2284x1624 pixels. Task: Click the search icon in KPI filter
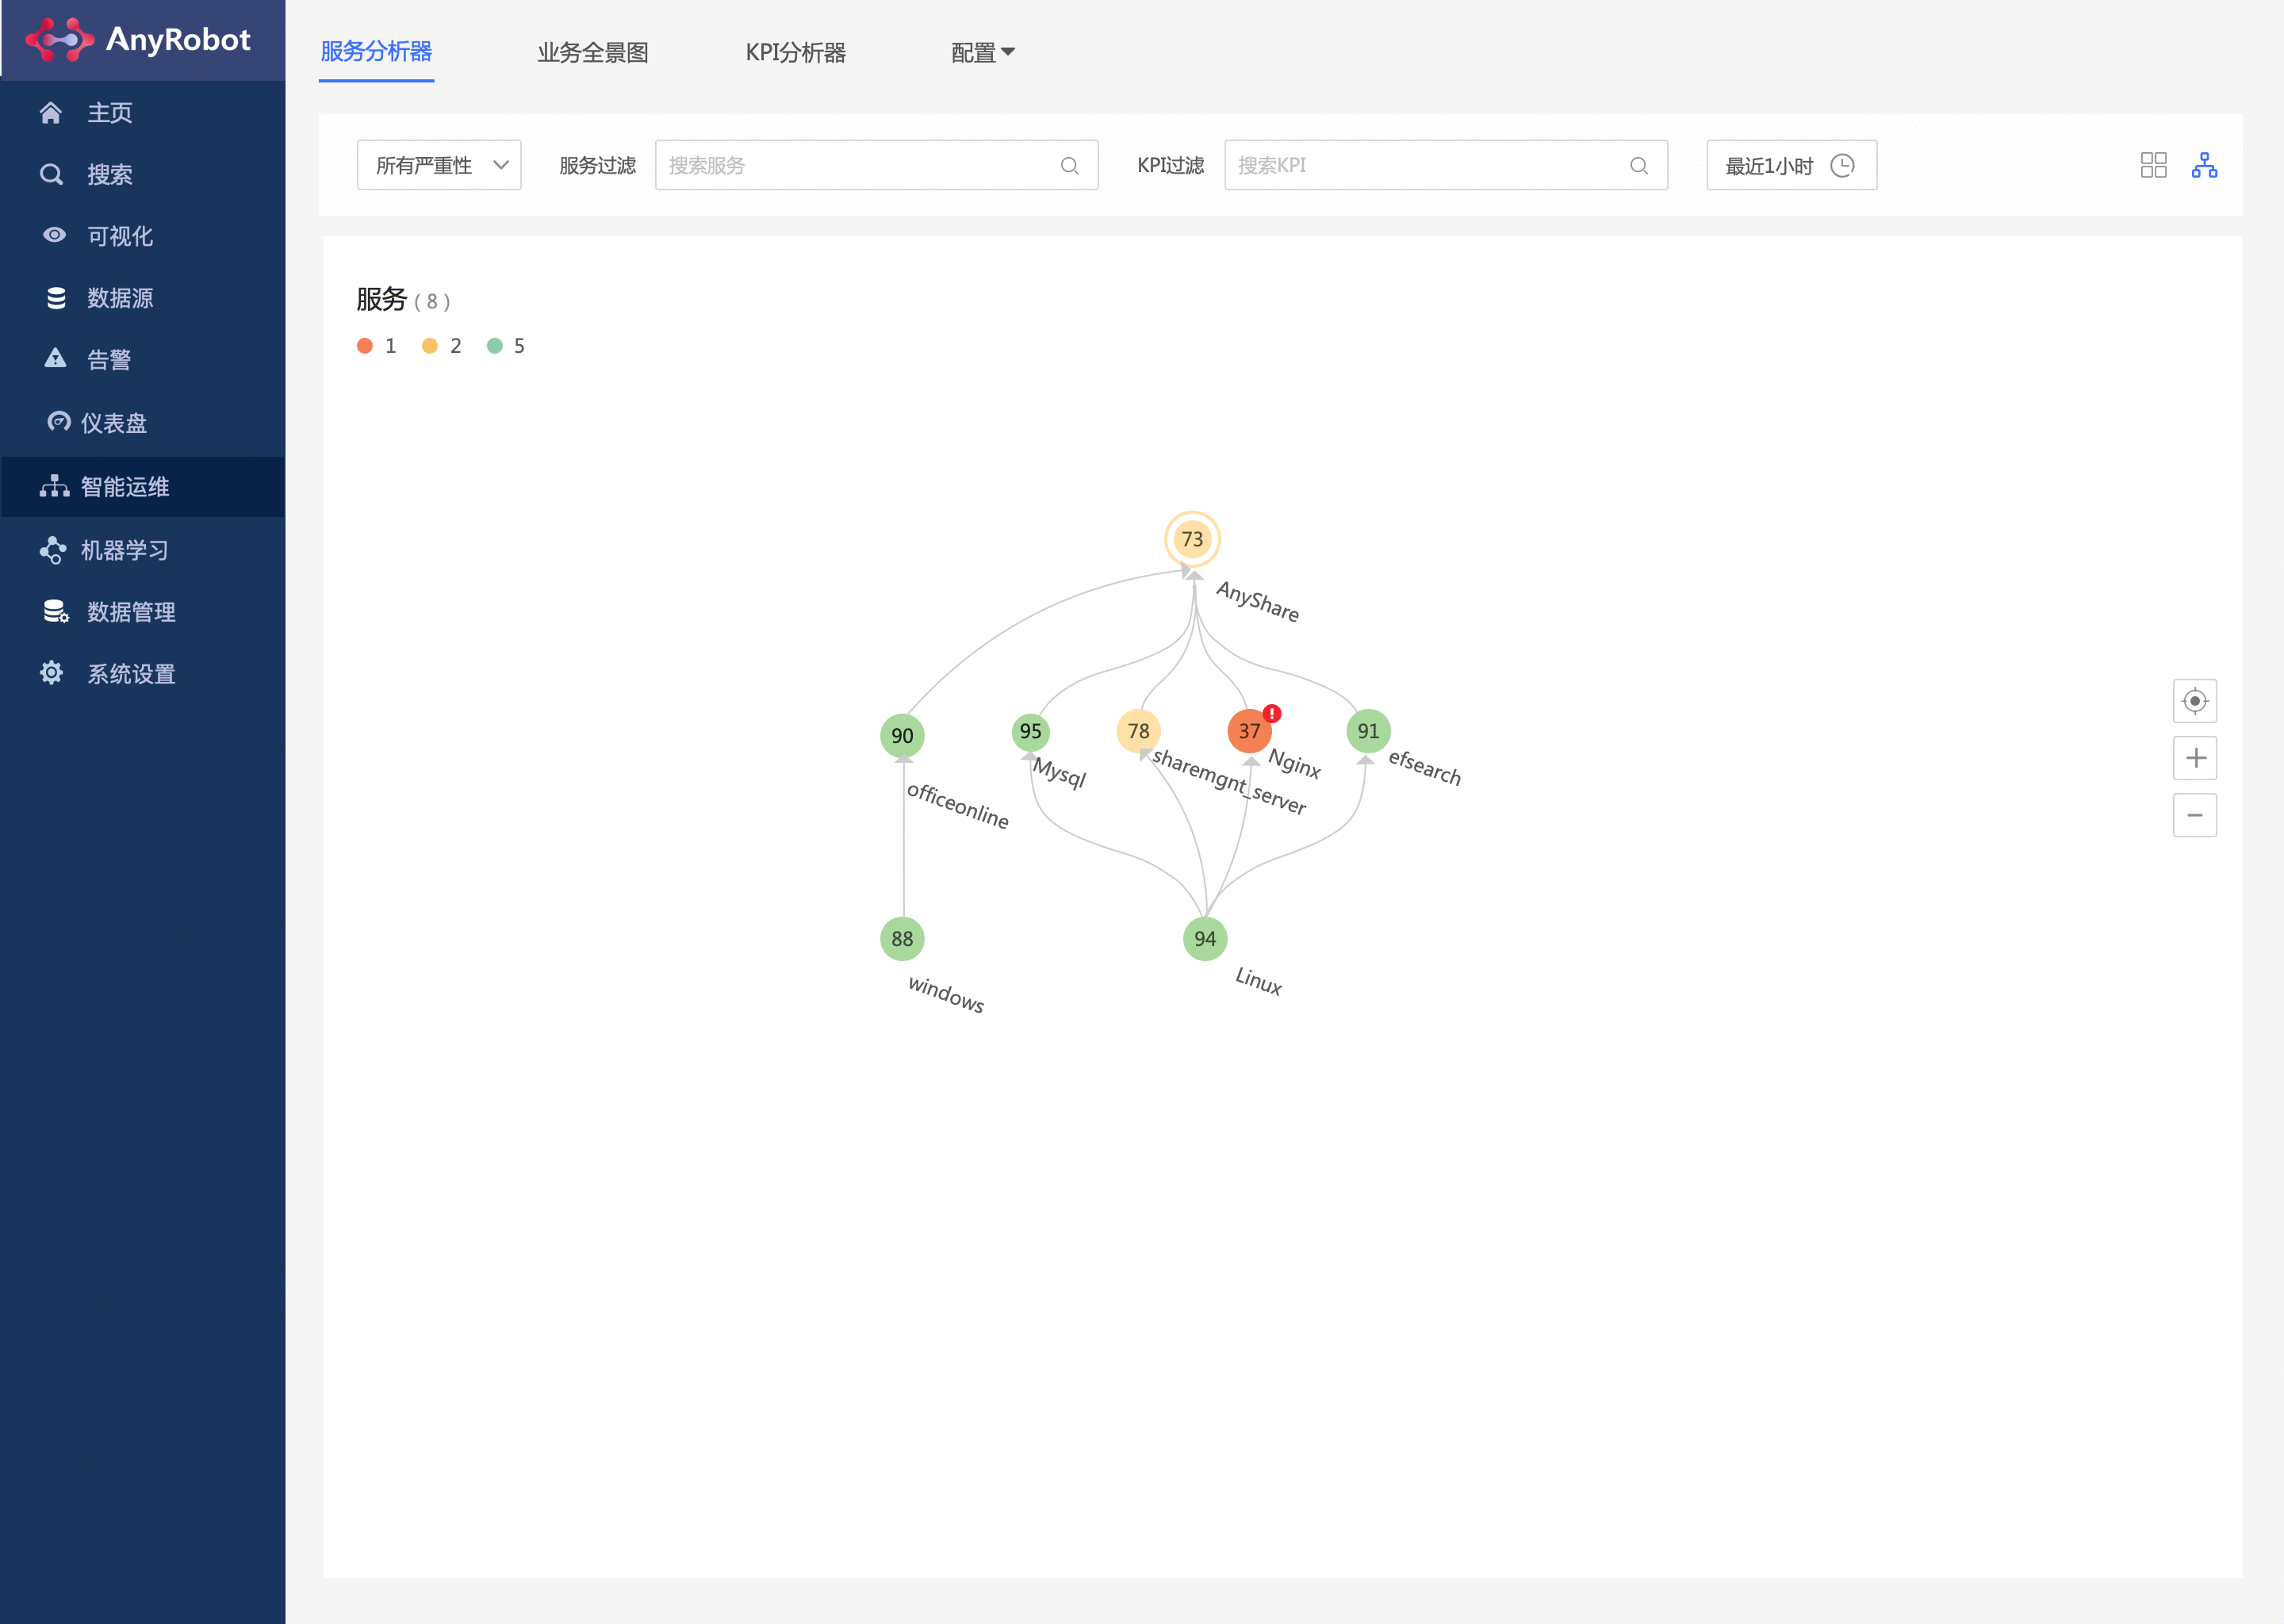(x=1638, y=166)
